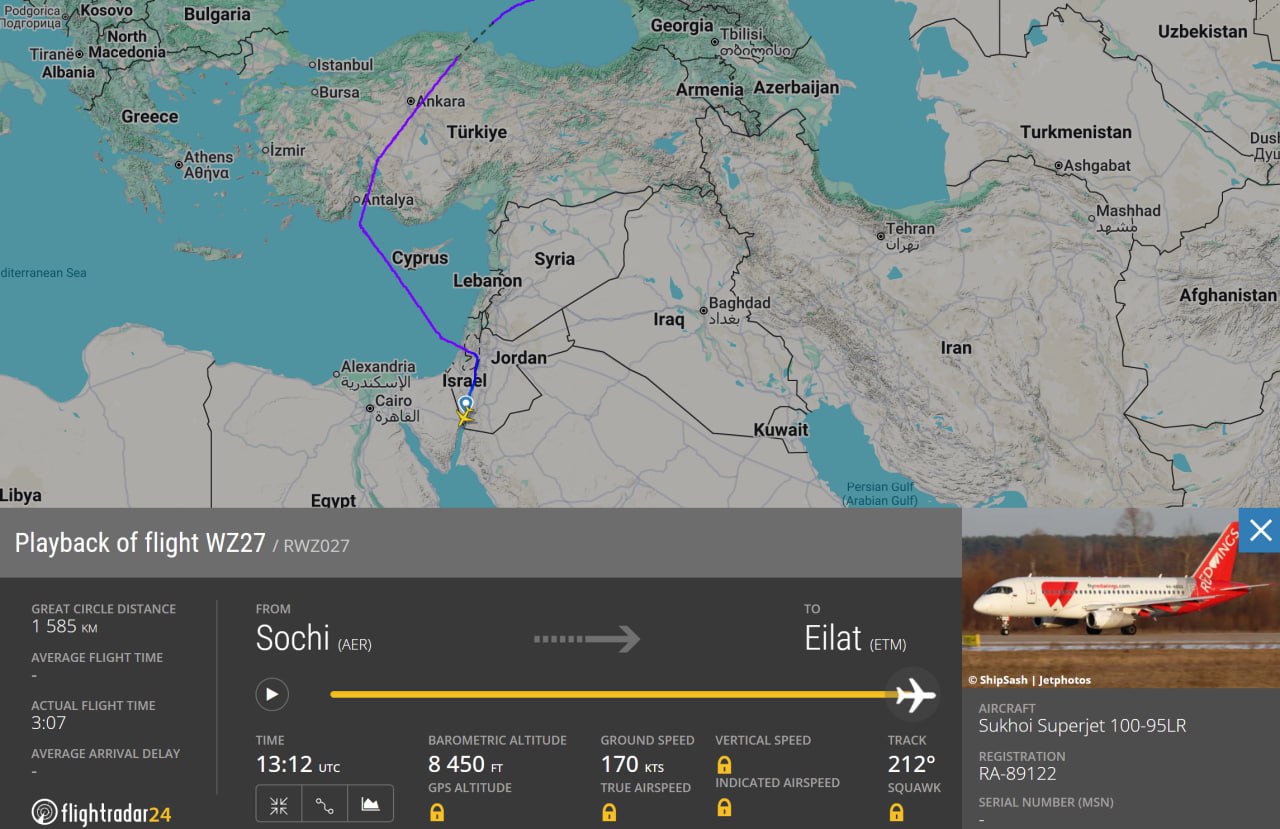Viewport: 1280px width, 829px height.
Task: Click the squawk lock icon
Action: [x=896, y=812]
